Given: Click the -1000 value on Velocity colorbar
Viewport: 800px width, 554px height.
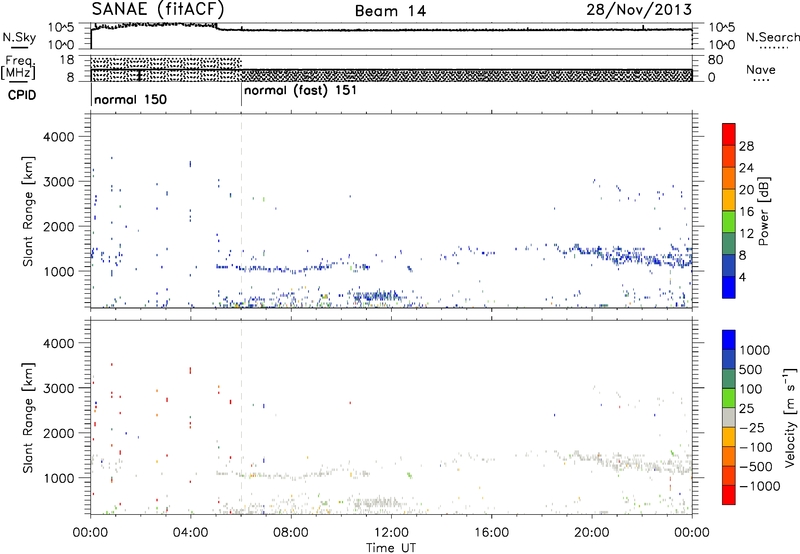Looking at the screenshot, I should pyautogui.click(x=760, y=486).
